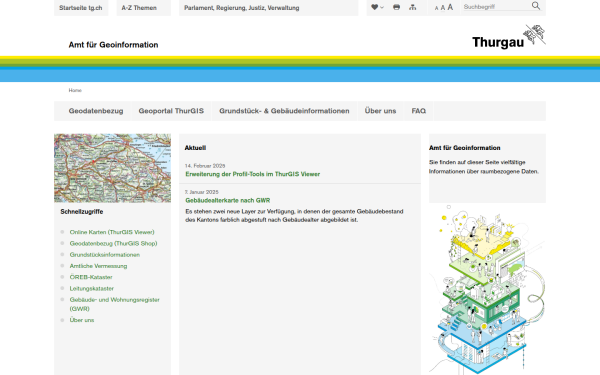Image resolution: width=600 pixels, height=375 pixels.
Task: Focus the Suchbegriff search field
Action: pyautogui.click(x=496, y=7)
